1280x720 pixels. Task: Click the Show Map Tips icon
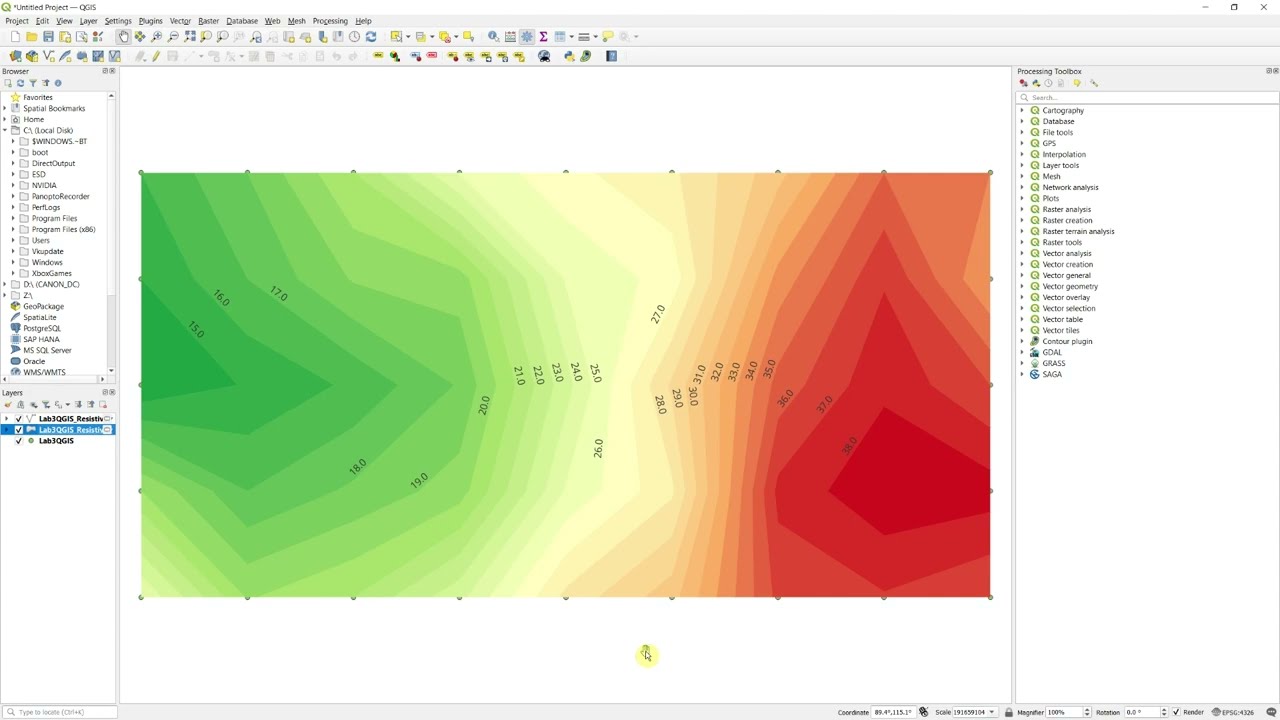(x=607, y=37)
